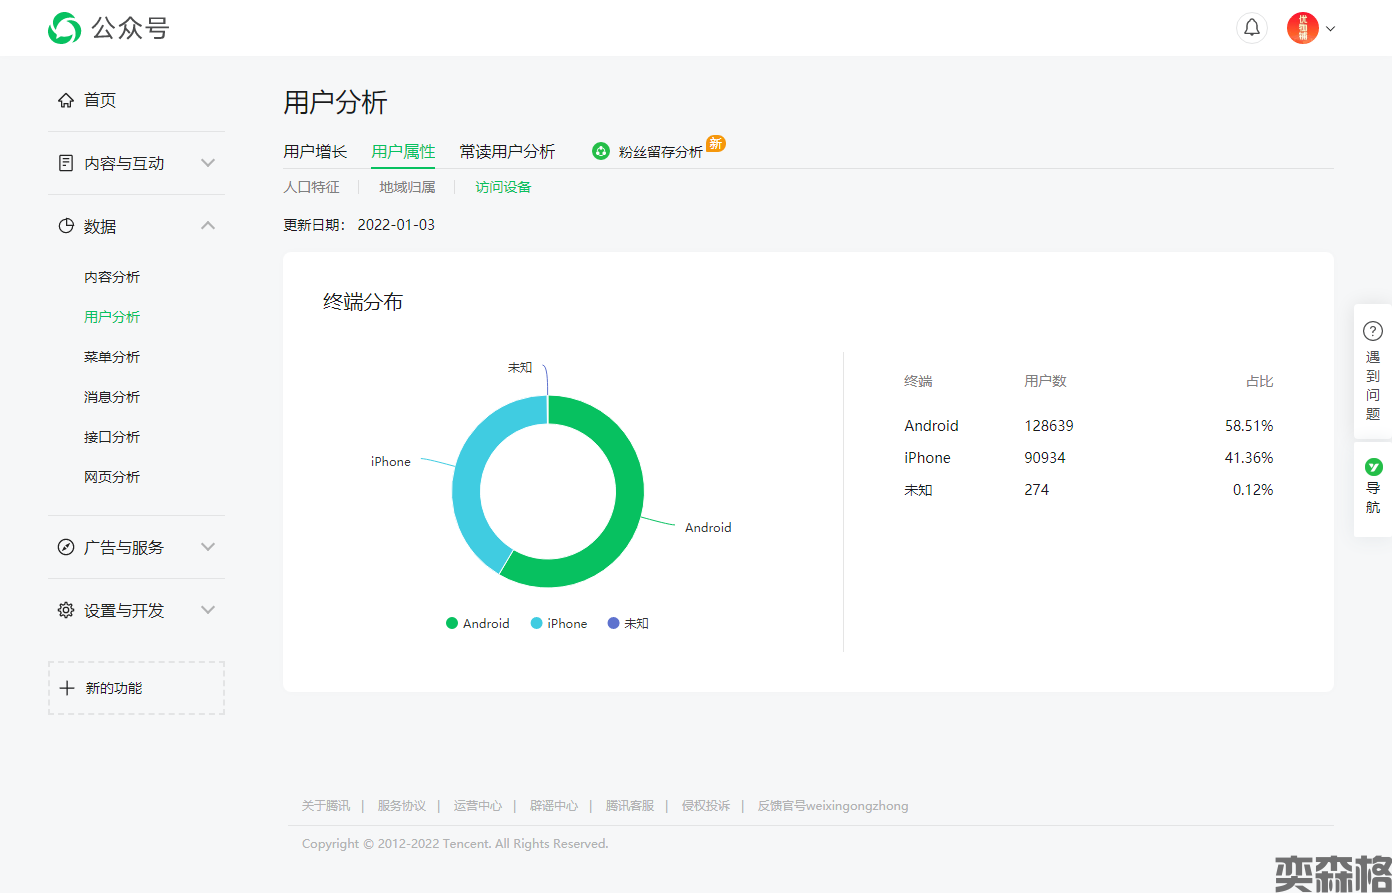Toggle the 未知 legend item in chart
Image resolution: width=1392 pixels, height=893 pixels.
628,623
